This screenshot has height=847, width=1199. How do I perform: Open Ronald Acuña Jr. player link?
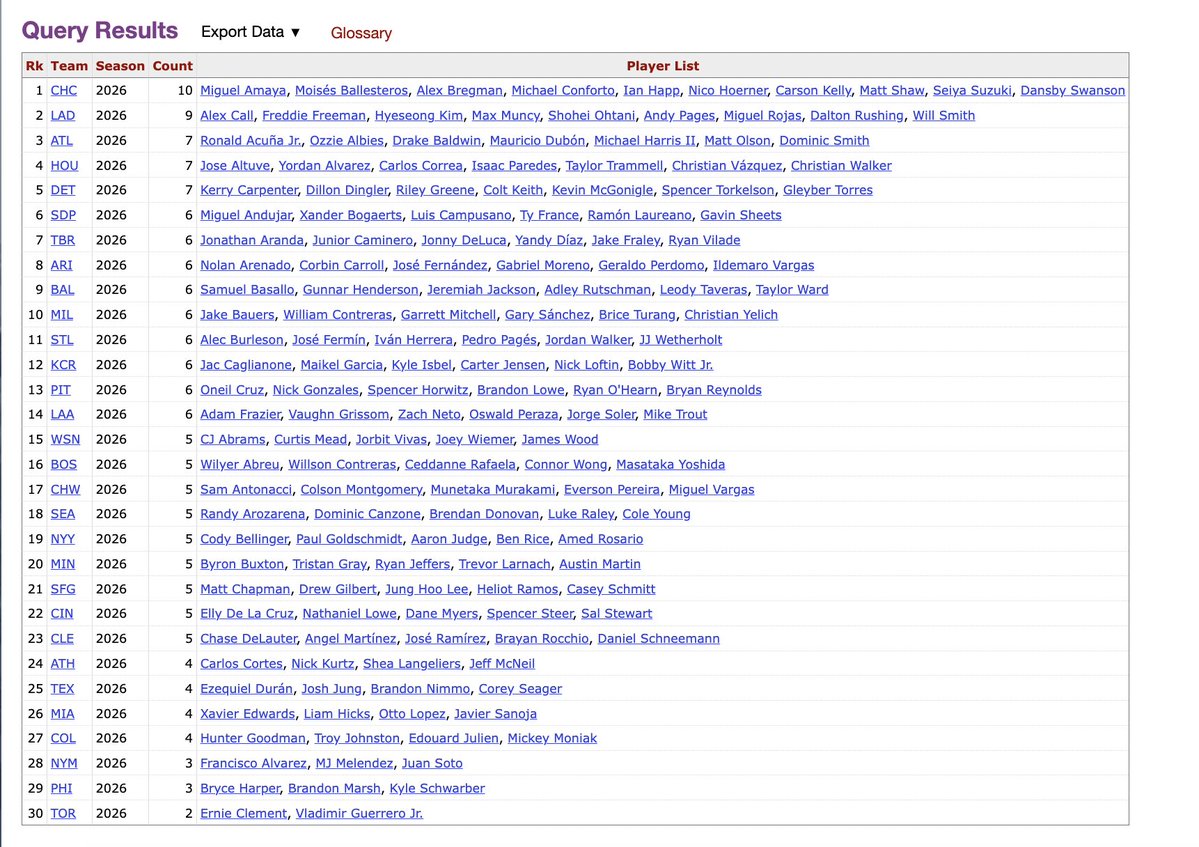250,141
